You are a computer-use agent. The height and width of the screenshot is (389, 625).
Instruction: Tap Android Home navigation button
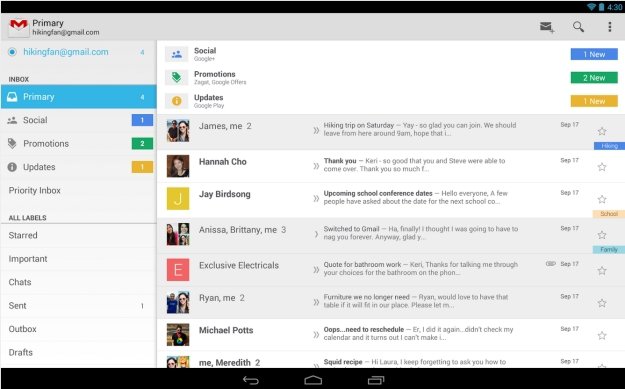point(313,379)
